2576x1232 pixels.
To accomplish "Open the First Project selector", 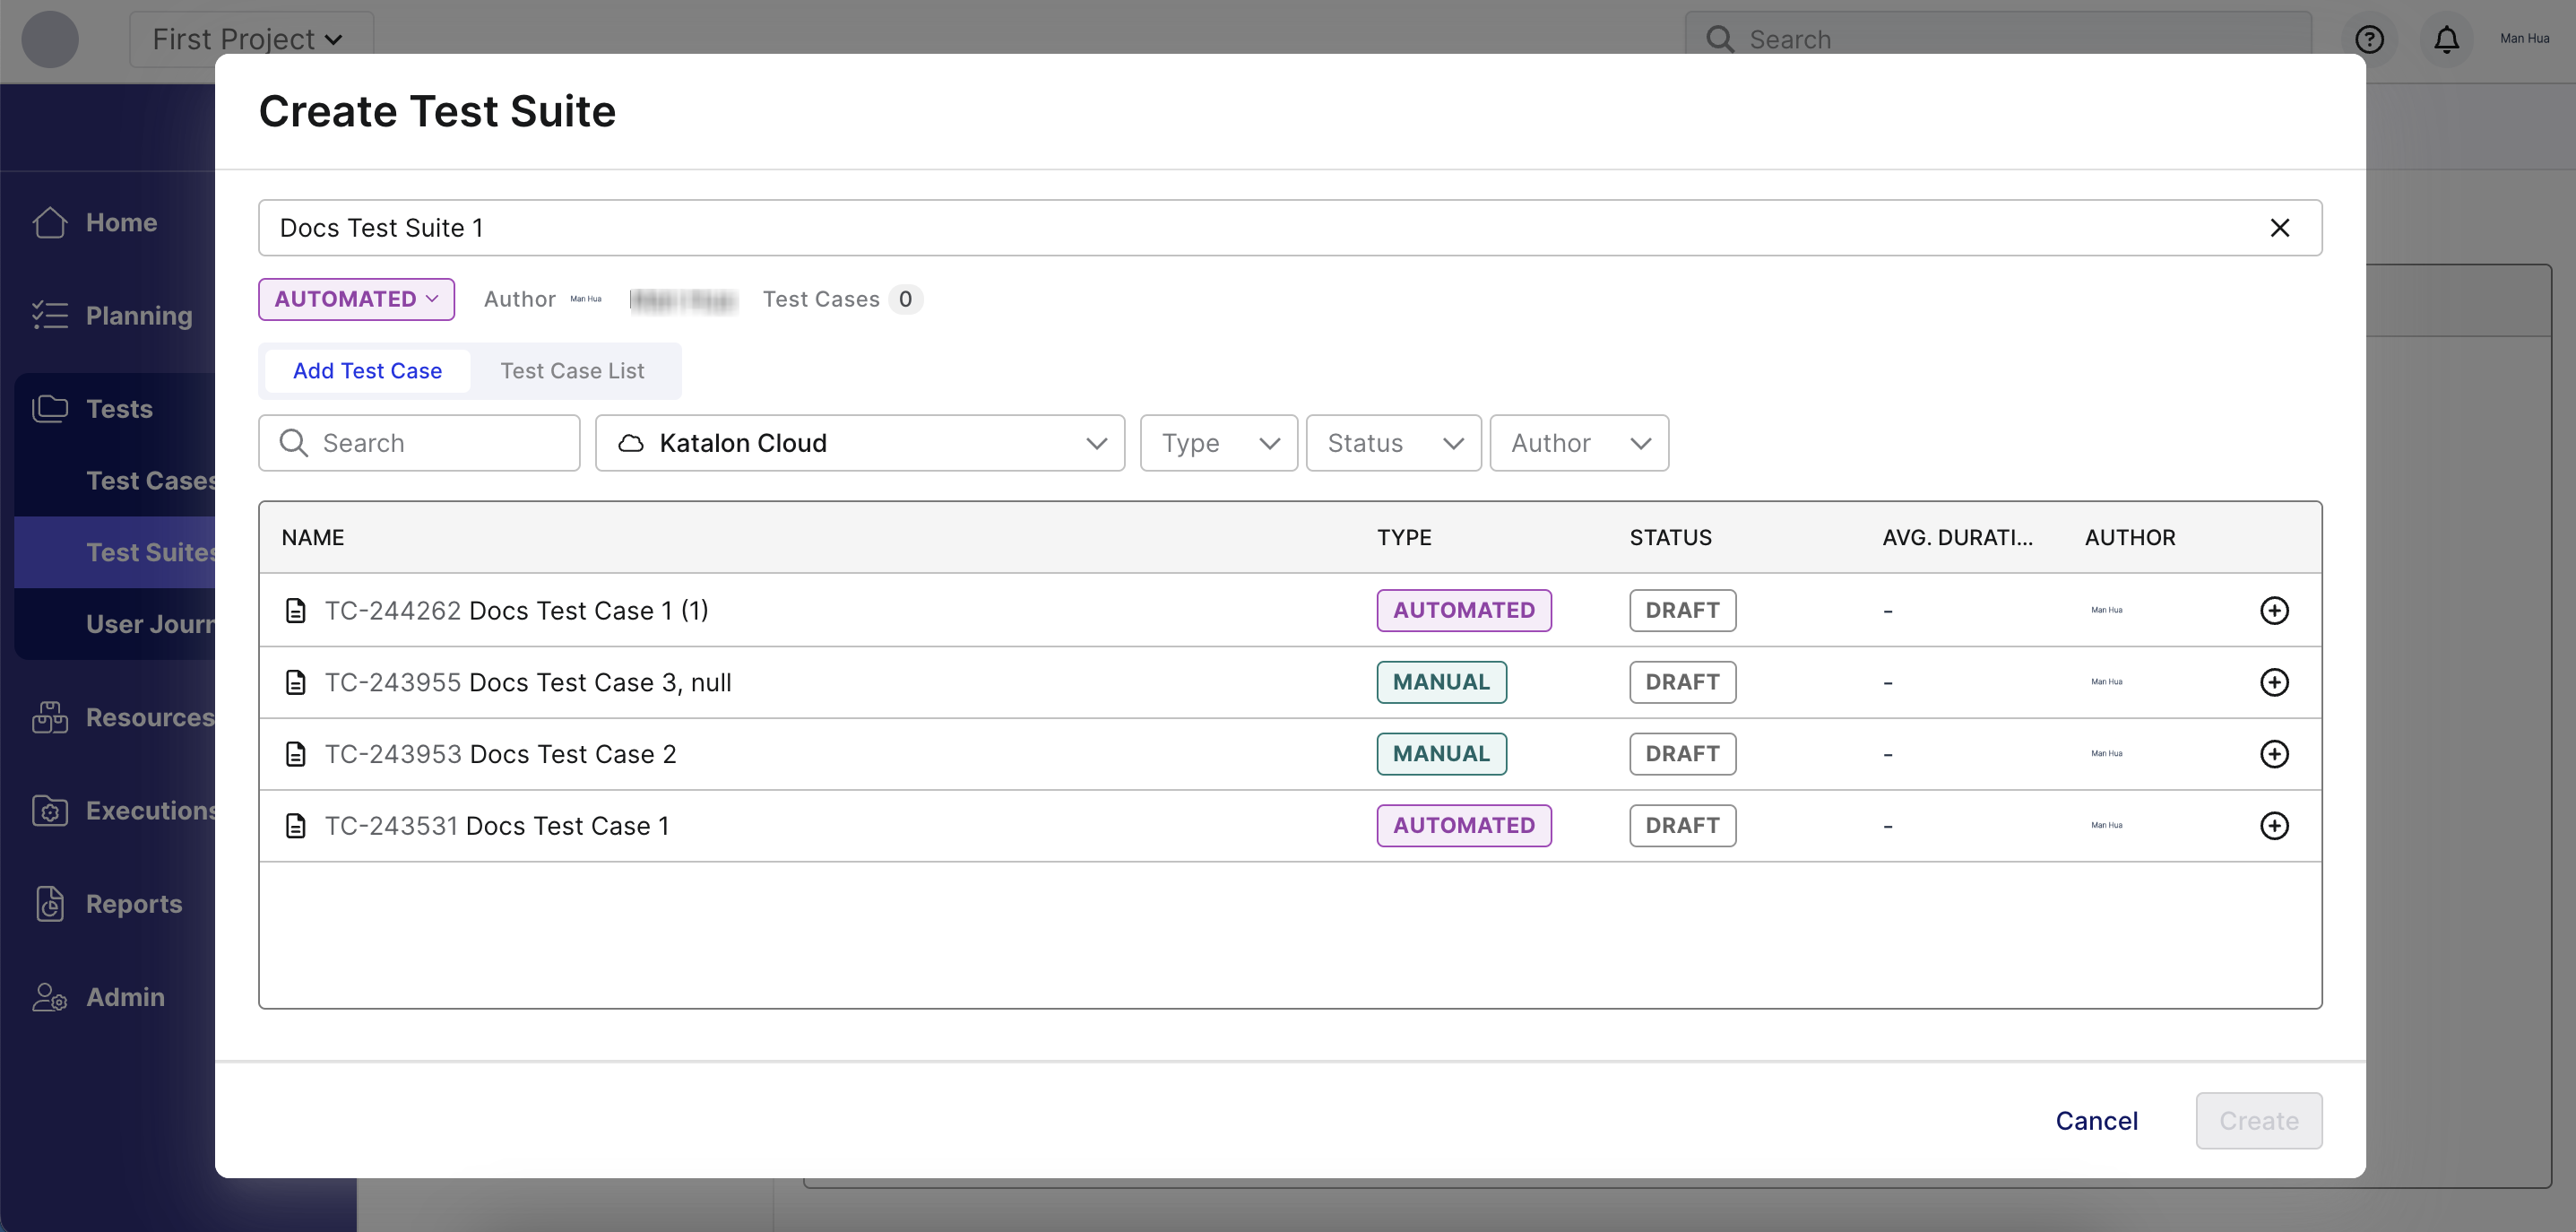I will [x=250, y=39].
